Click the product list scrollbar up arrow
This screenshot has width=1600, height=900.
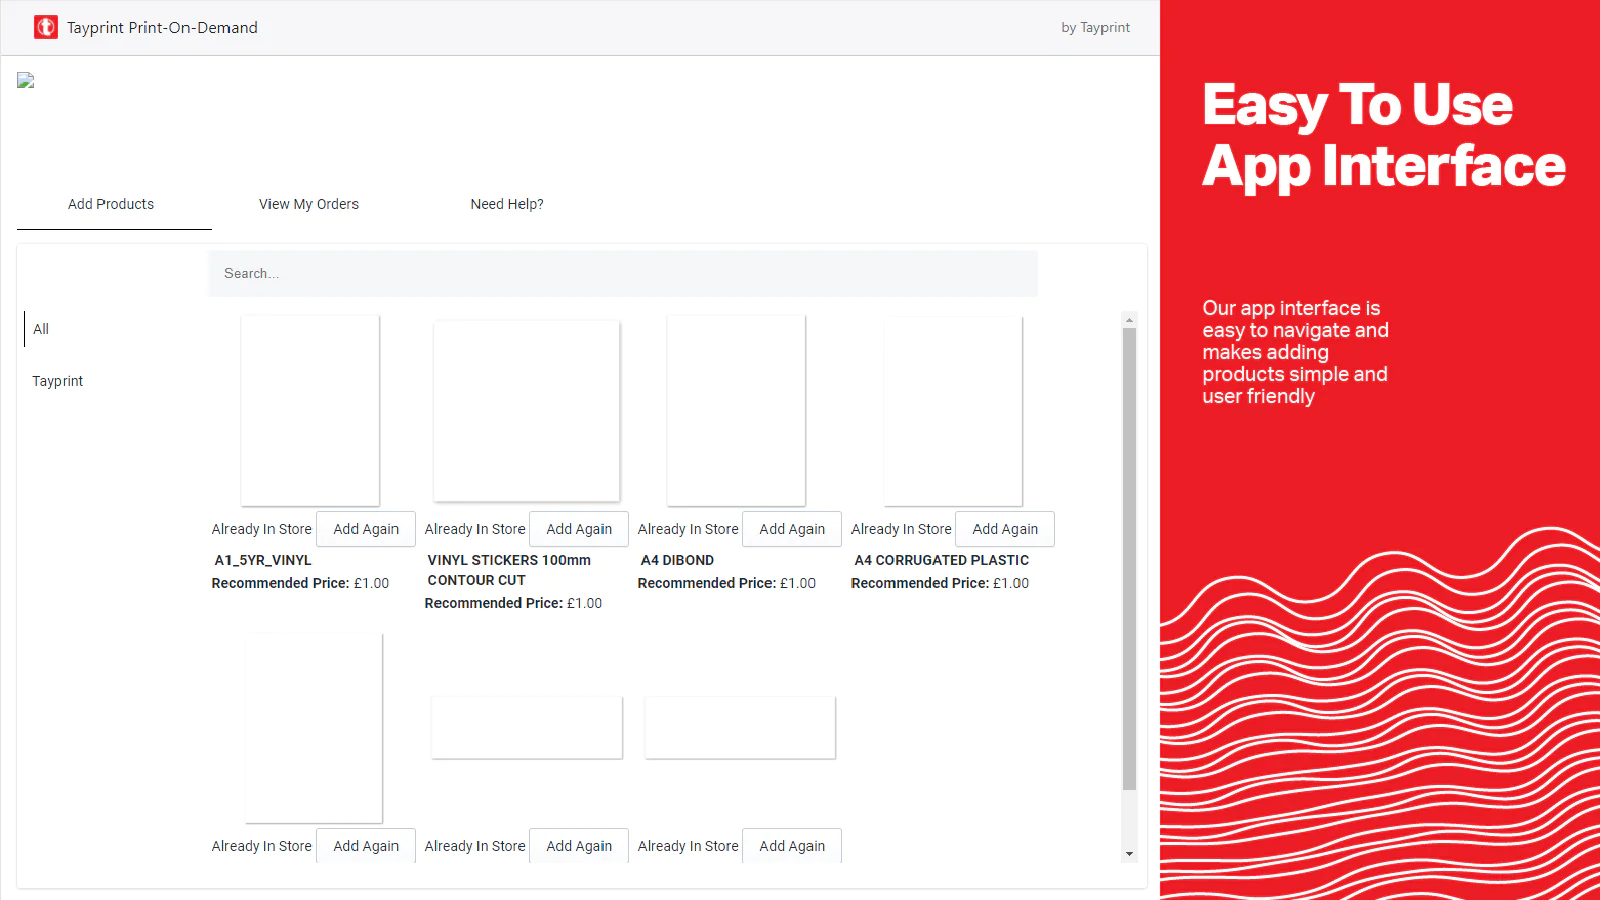(x=1129, y=320)
